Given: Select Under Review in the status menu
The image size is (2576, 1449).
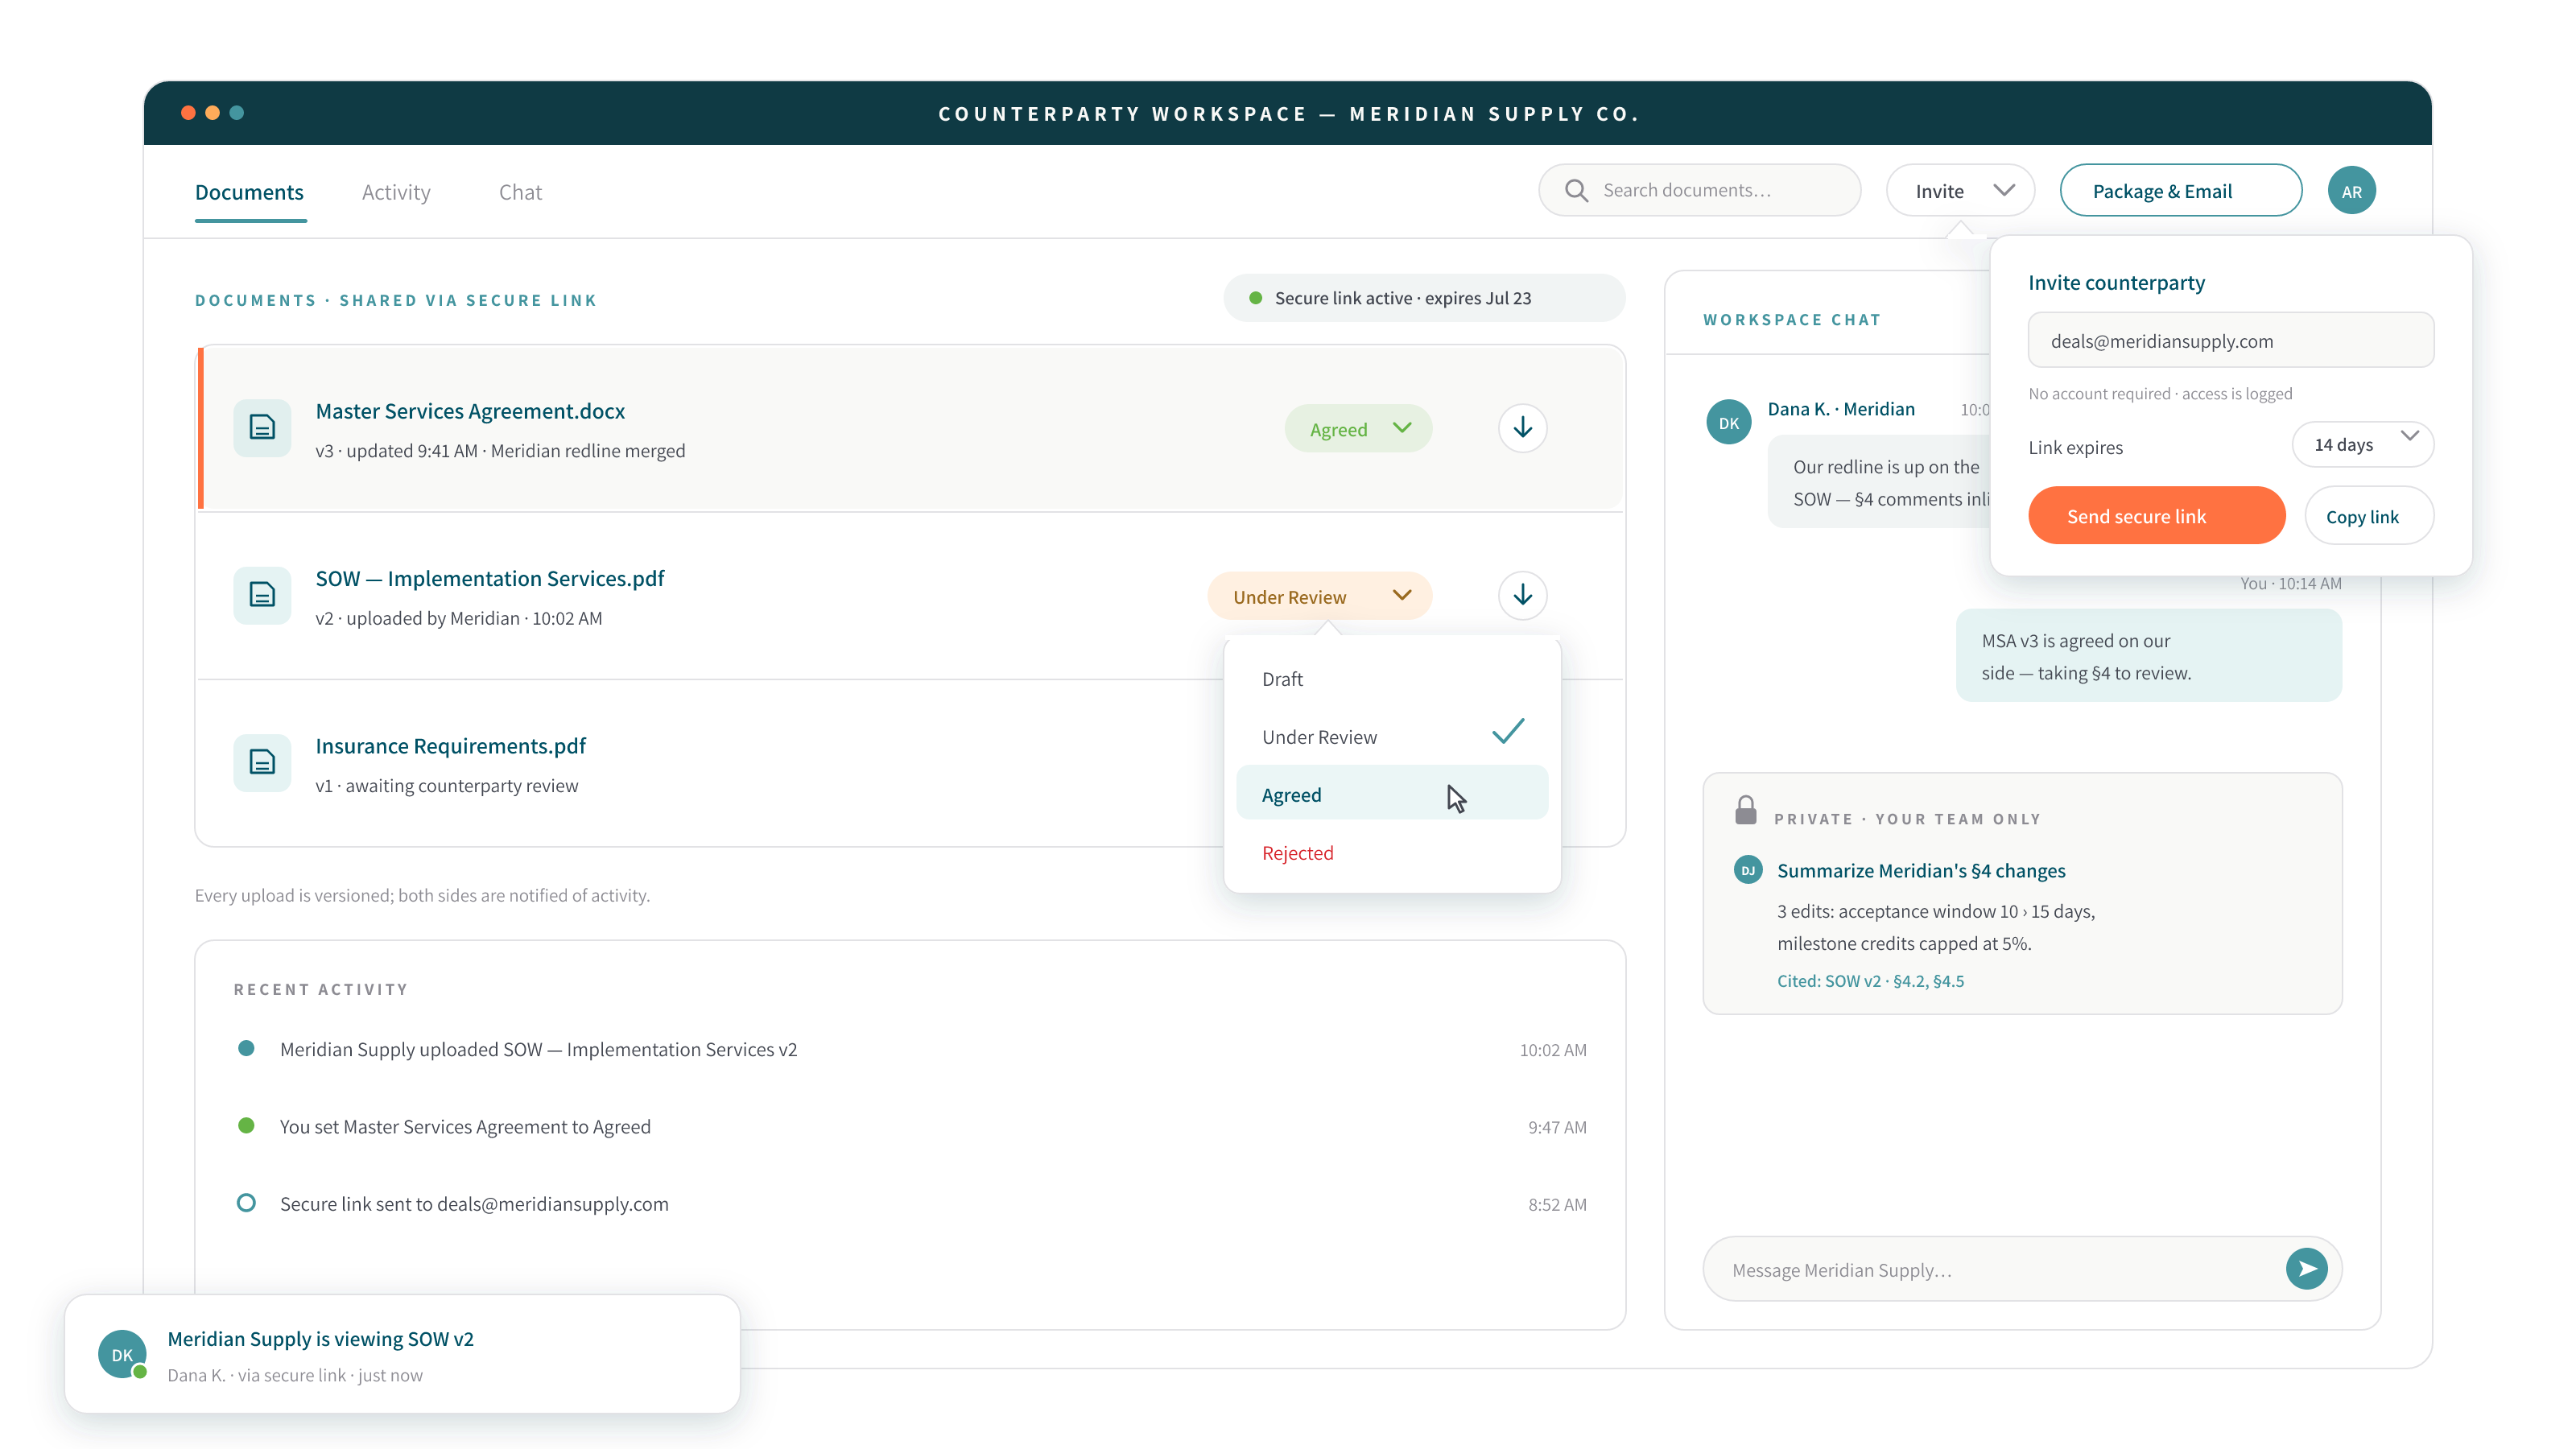Looking at the screenshot, I should tap(1392, 737).
